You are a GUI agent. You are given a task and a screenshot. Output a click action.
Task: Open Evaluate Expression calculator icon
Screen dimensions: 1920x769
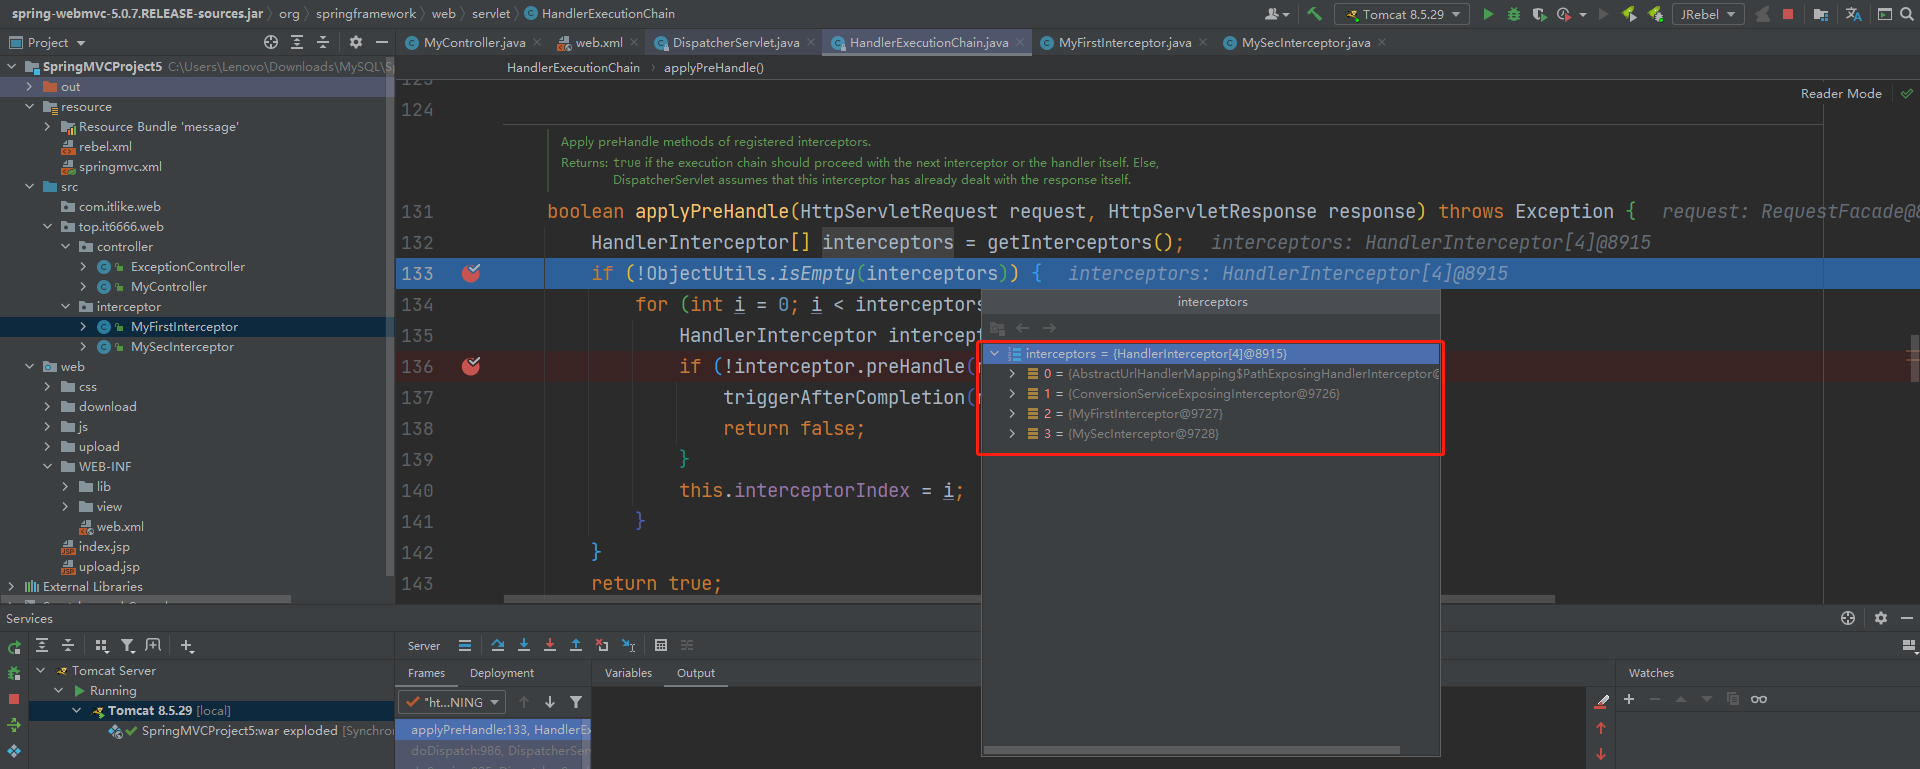pyautogui.click(x=661, y=645)
